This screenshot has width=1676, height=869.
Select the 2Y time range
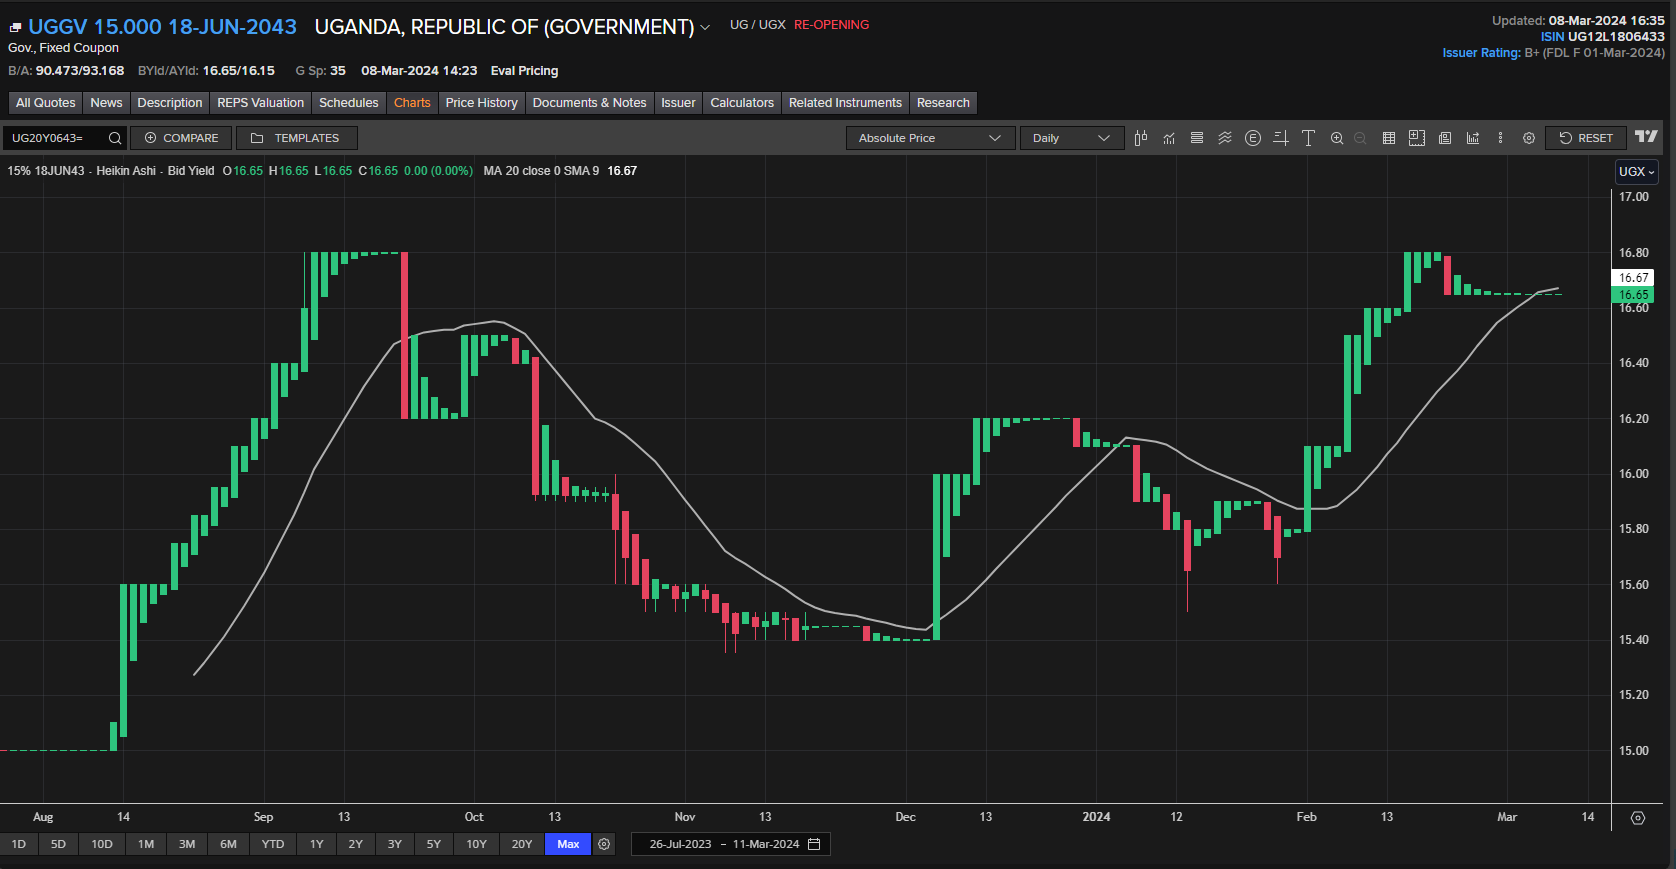[x=356, y=844]
